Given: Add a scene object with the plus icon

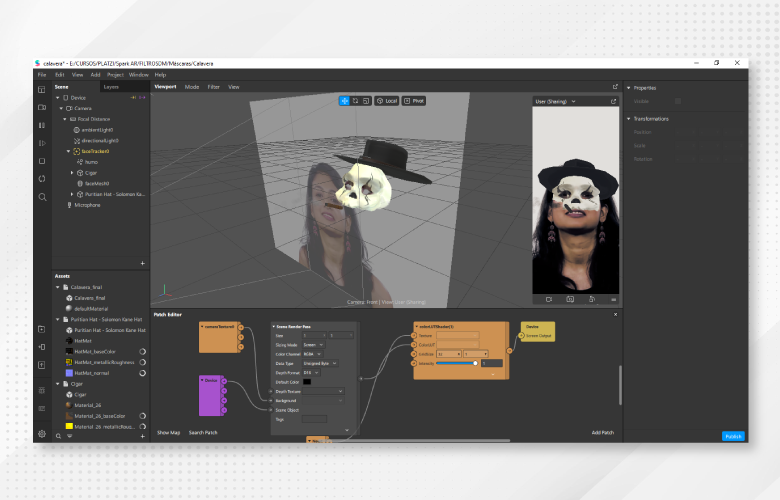Looking at the screenshot, I should [143, 263].
